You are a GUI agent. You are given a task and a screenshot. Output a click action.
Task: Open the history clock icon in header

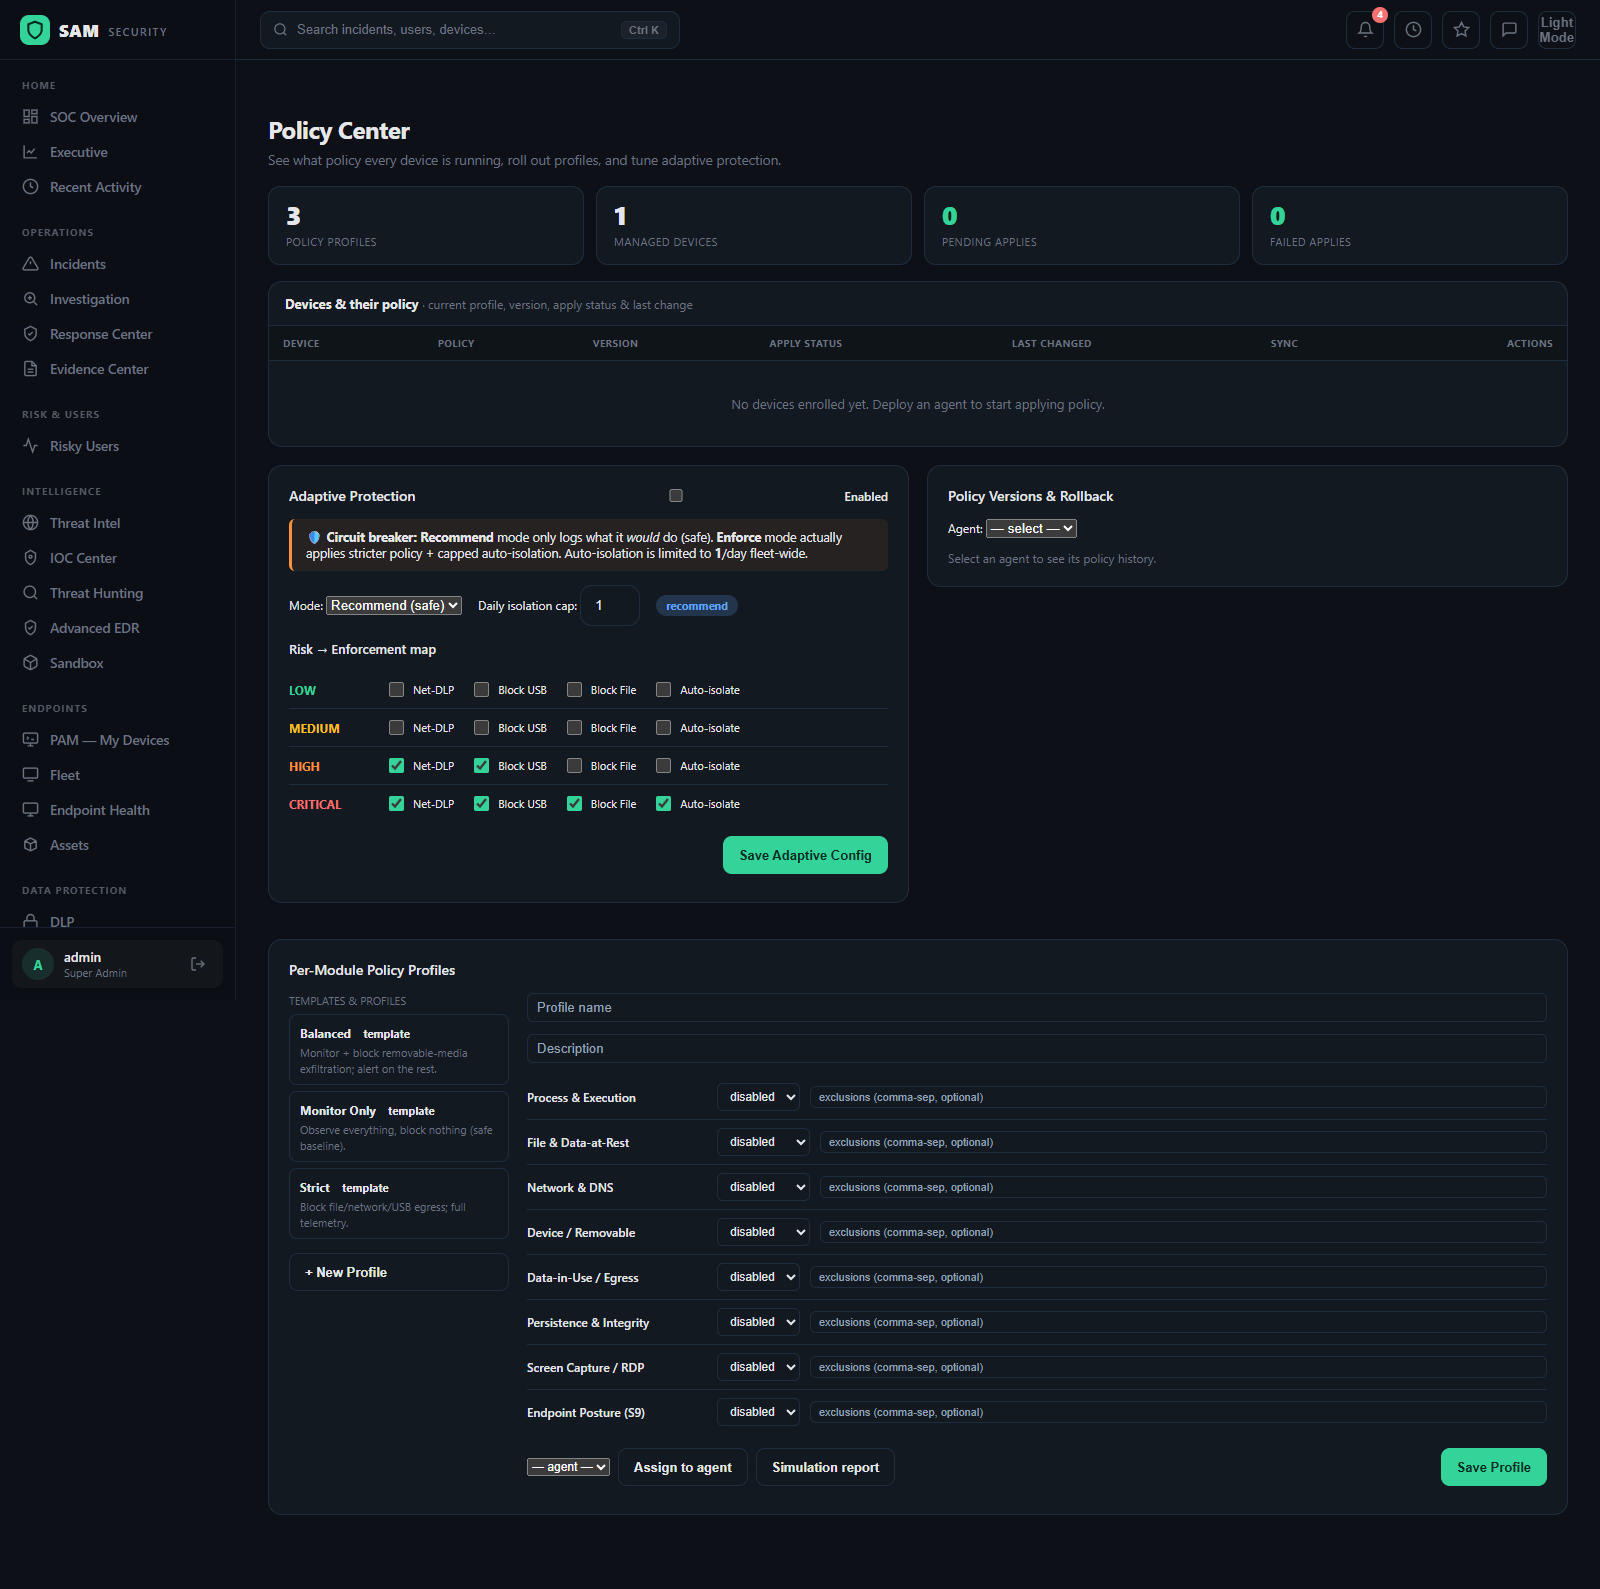(x=1413, y=30)
